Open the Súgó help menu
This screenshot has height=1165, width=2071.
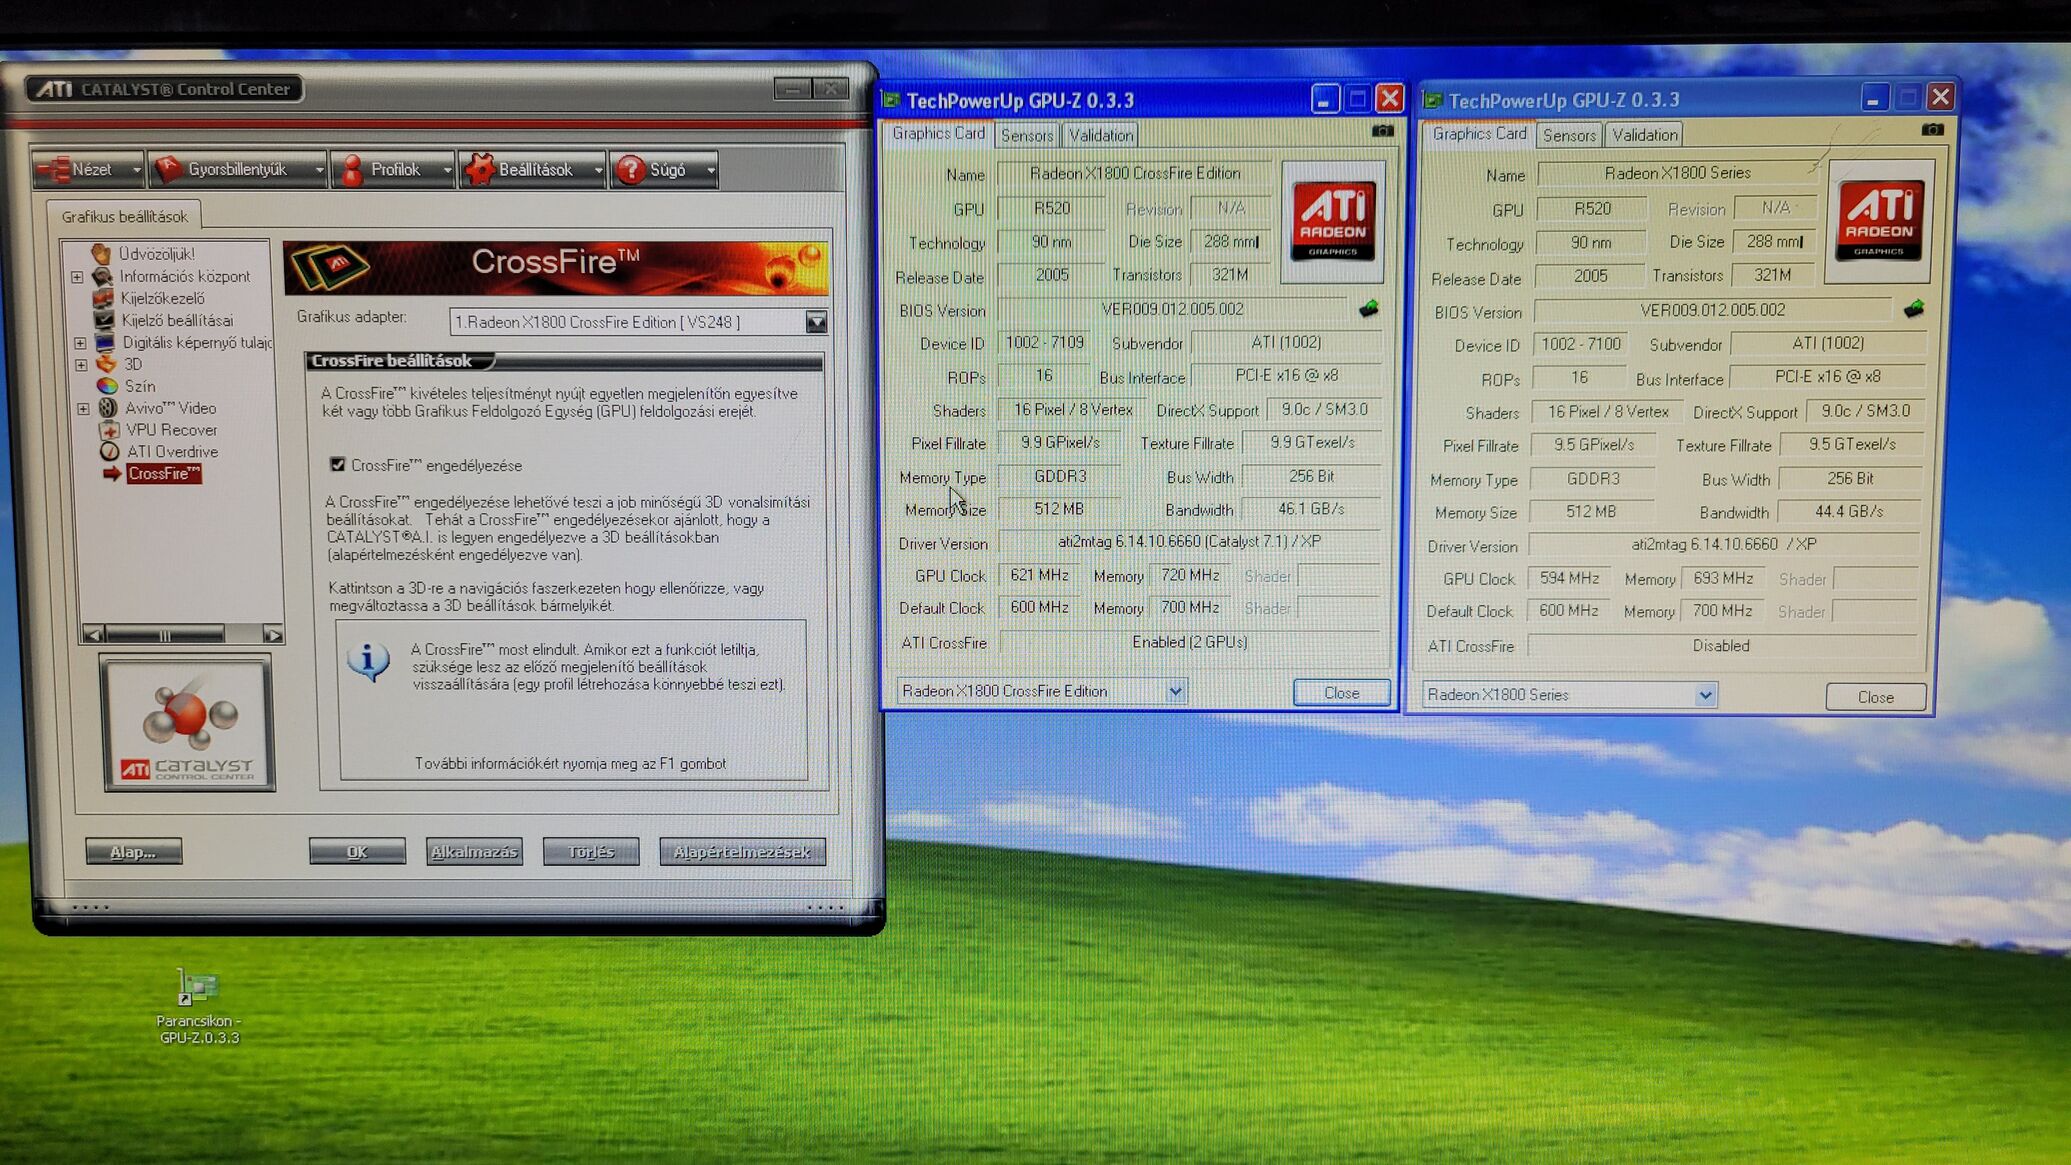(x=664, y=170)
